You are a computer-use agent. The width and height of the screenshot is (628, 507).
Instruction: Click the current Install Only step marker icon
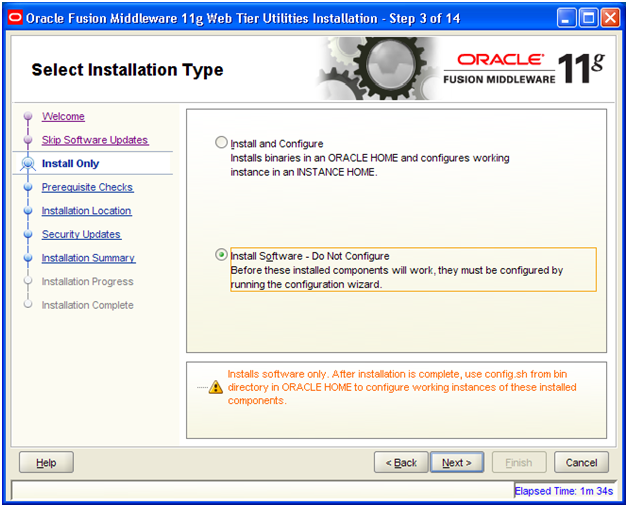tap(28, 163)
